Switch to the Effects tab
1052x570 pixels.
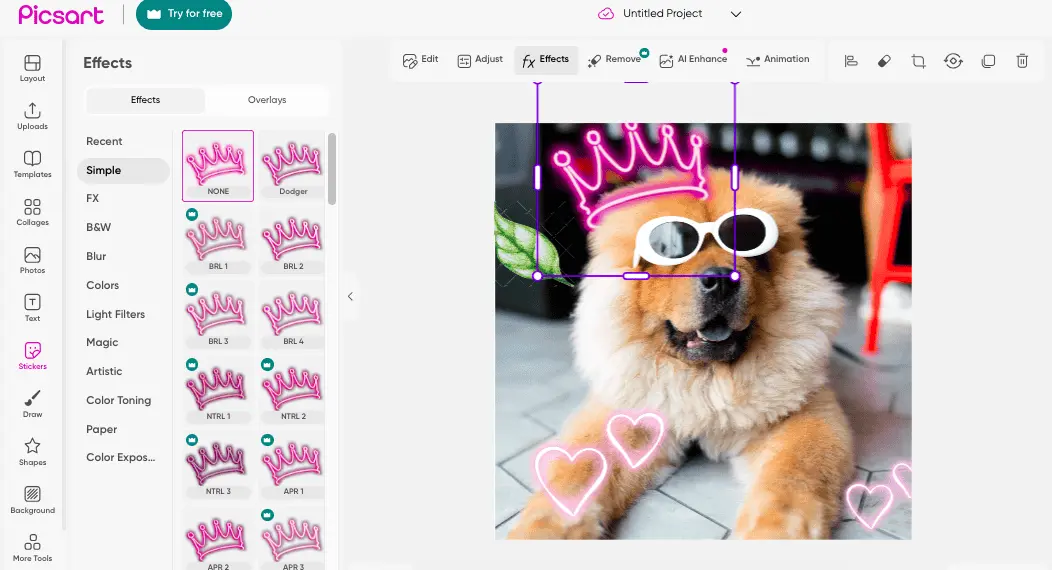(x=146, y=100)
